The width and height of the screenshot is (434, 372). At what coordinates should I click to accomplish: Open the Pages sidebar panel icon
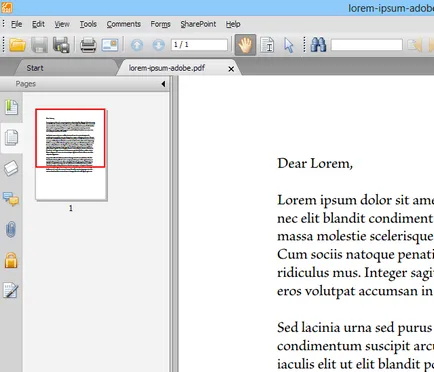pos(11,138)
